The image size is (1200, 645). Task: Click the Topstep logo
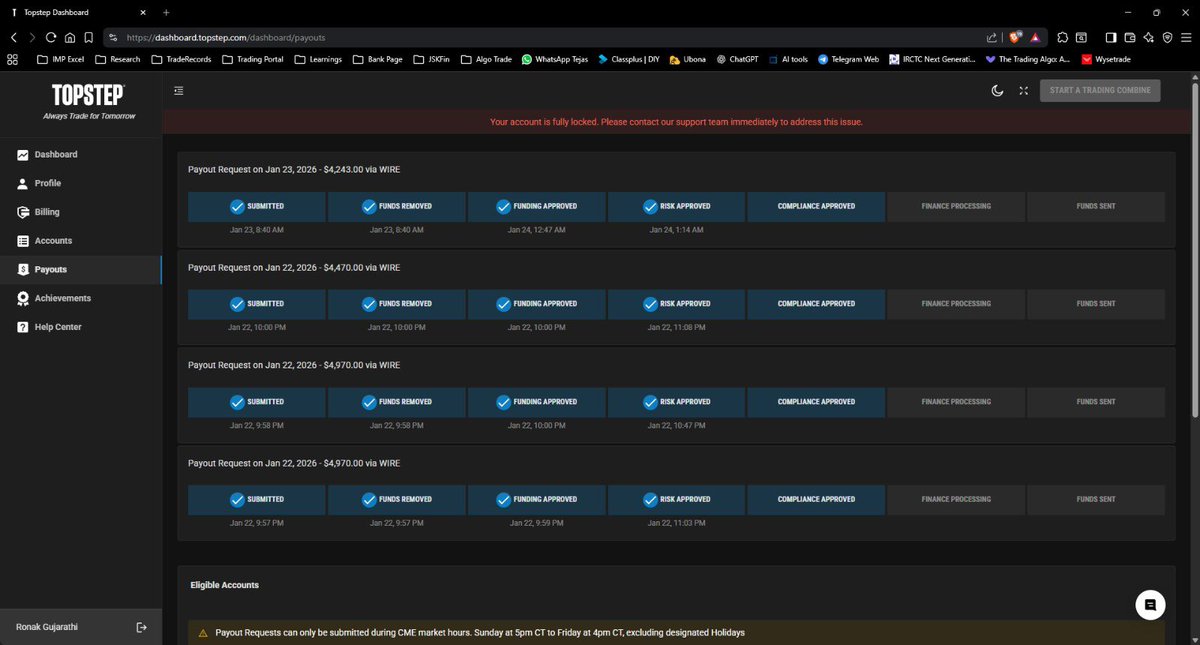89,101
